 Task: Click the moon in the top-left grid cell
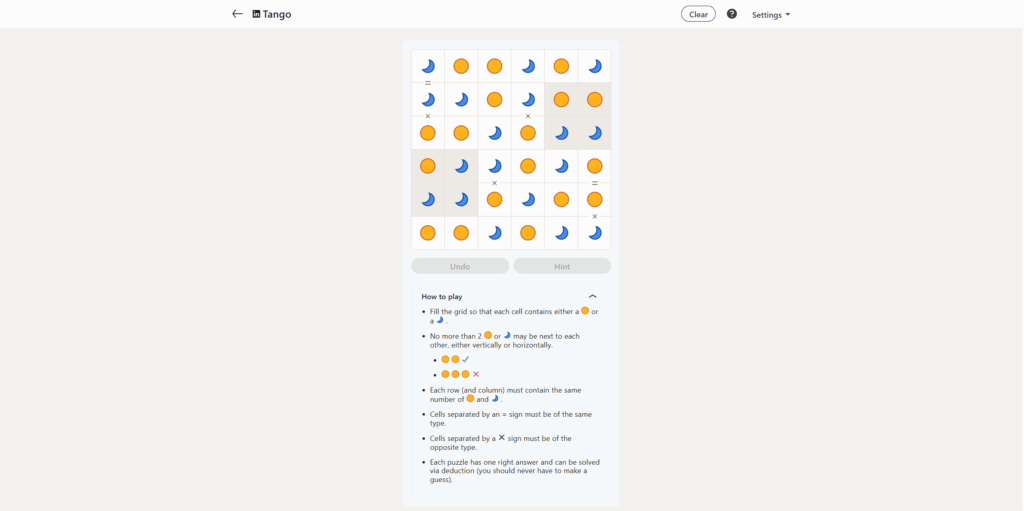[x=428, y=66]
